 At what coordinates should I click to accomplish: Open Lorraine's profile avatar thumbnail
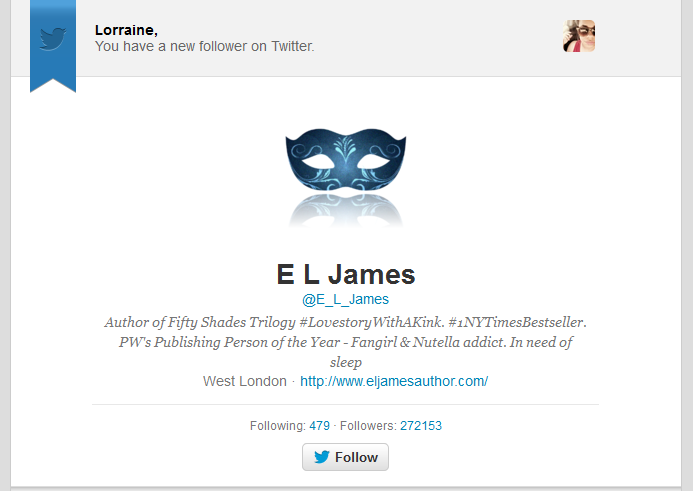[x=579, y=36]
